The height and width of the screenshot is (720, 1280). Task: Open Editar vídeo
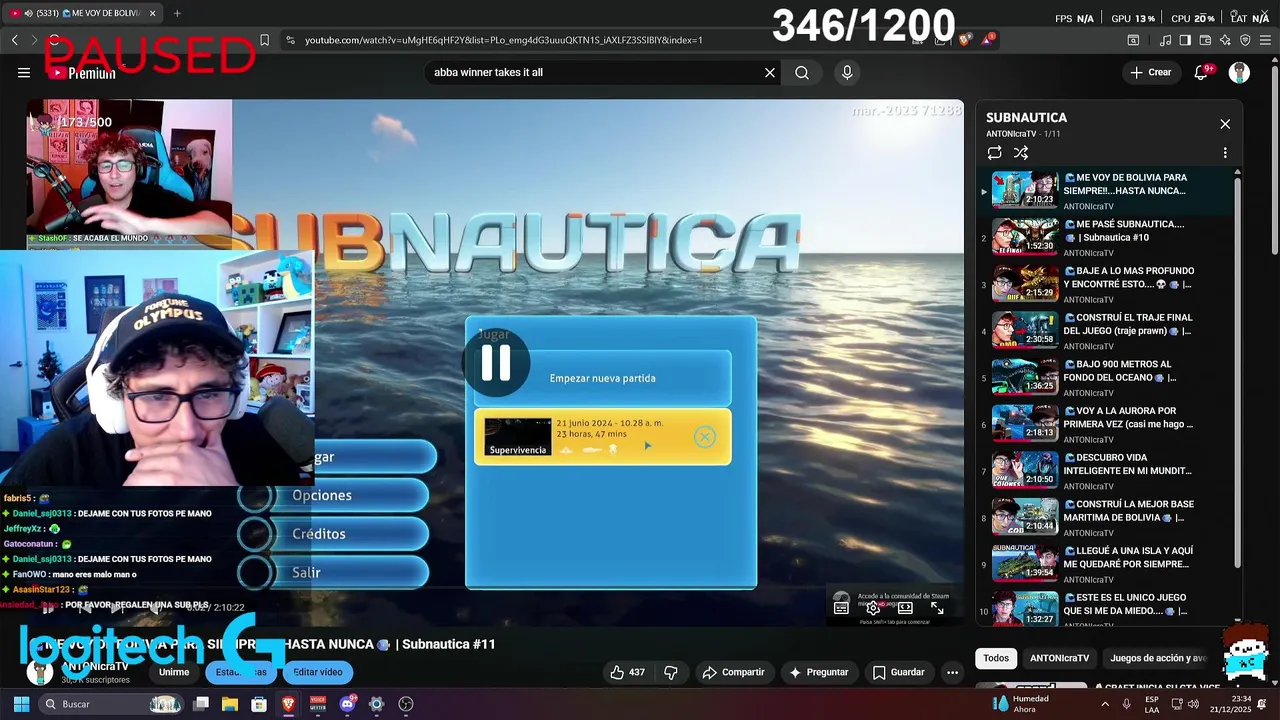(318, 672)
